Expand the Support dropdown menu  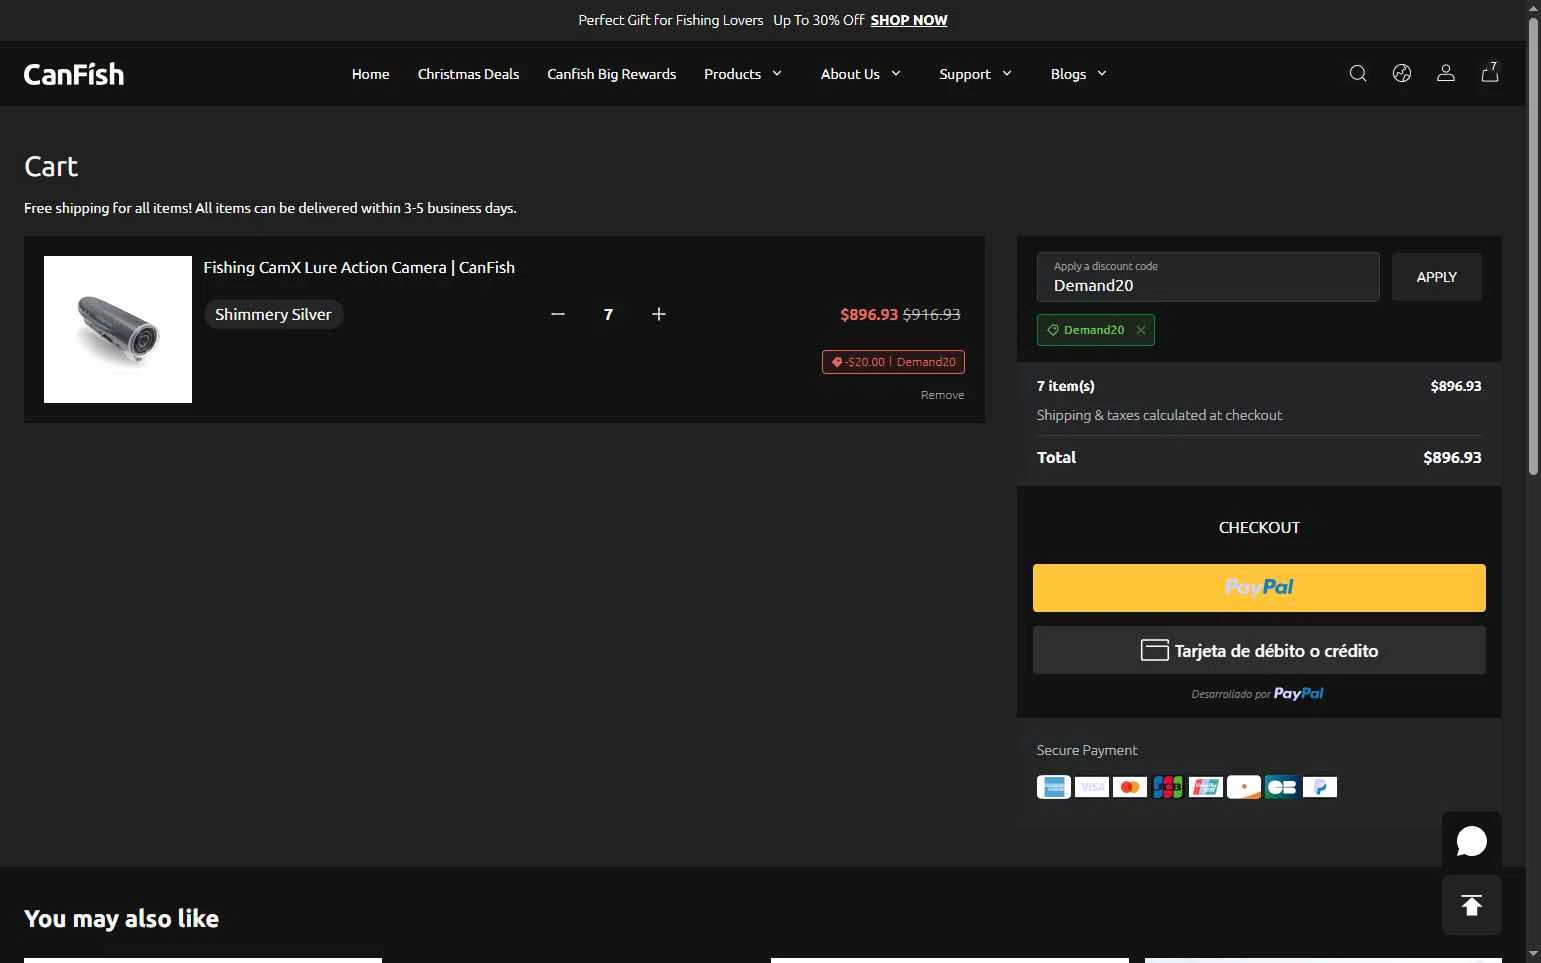click(976, 74)
